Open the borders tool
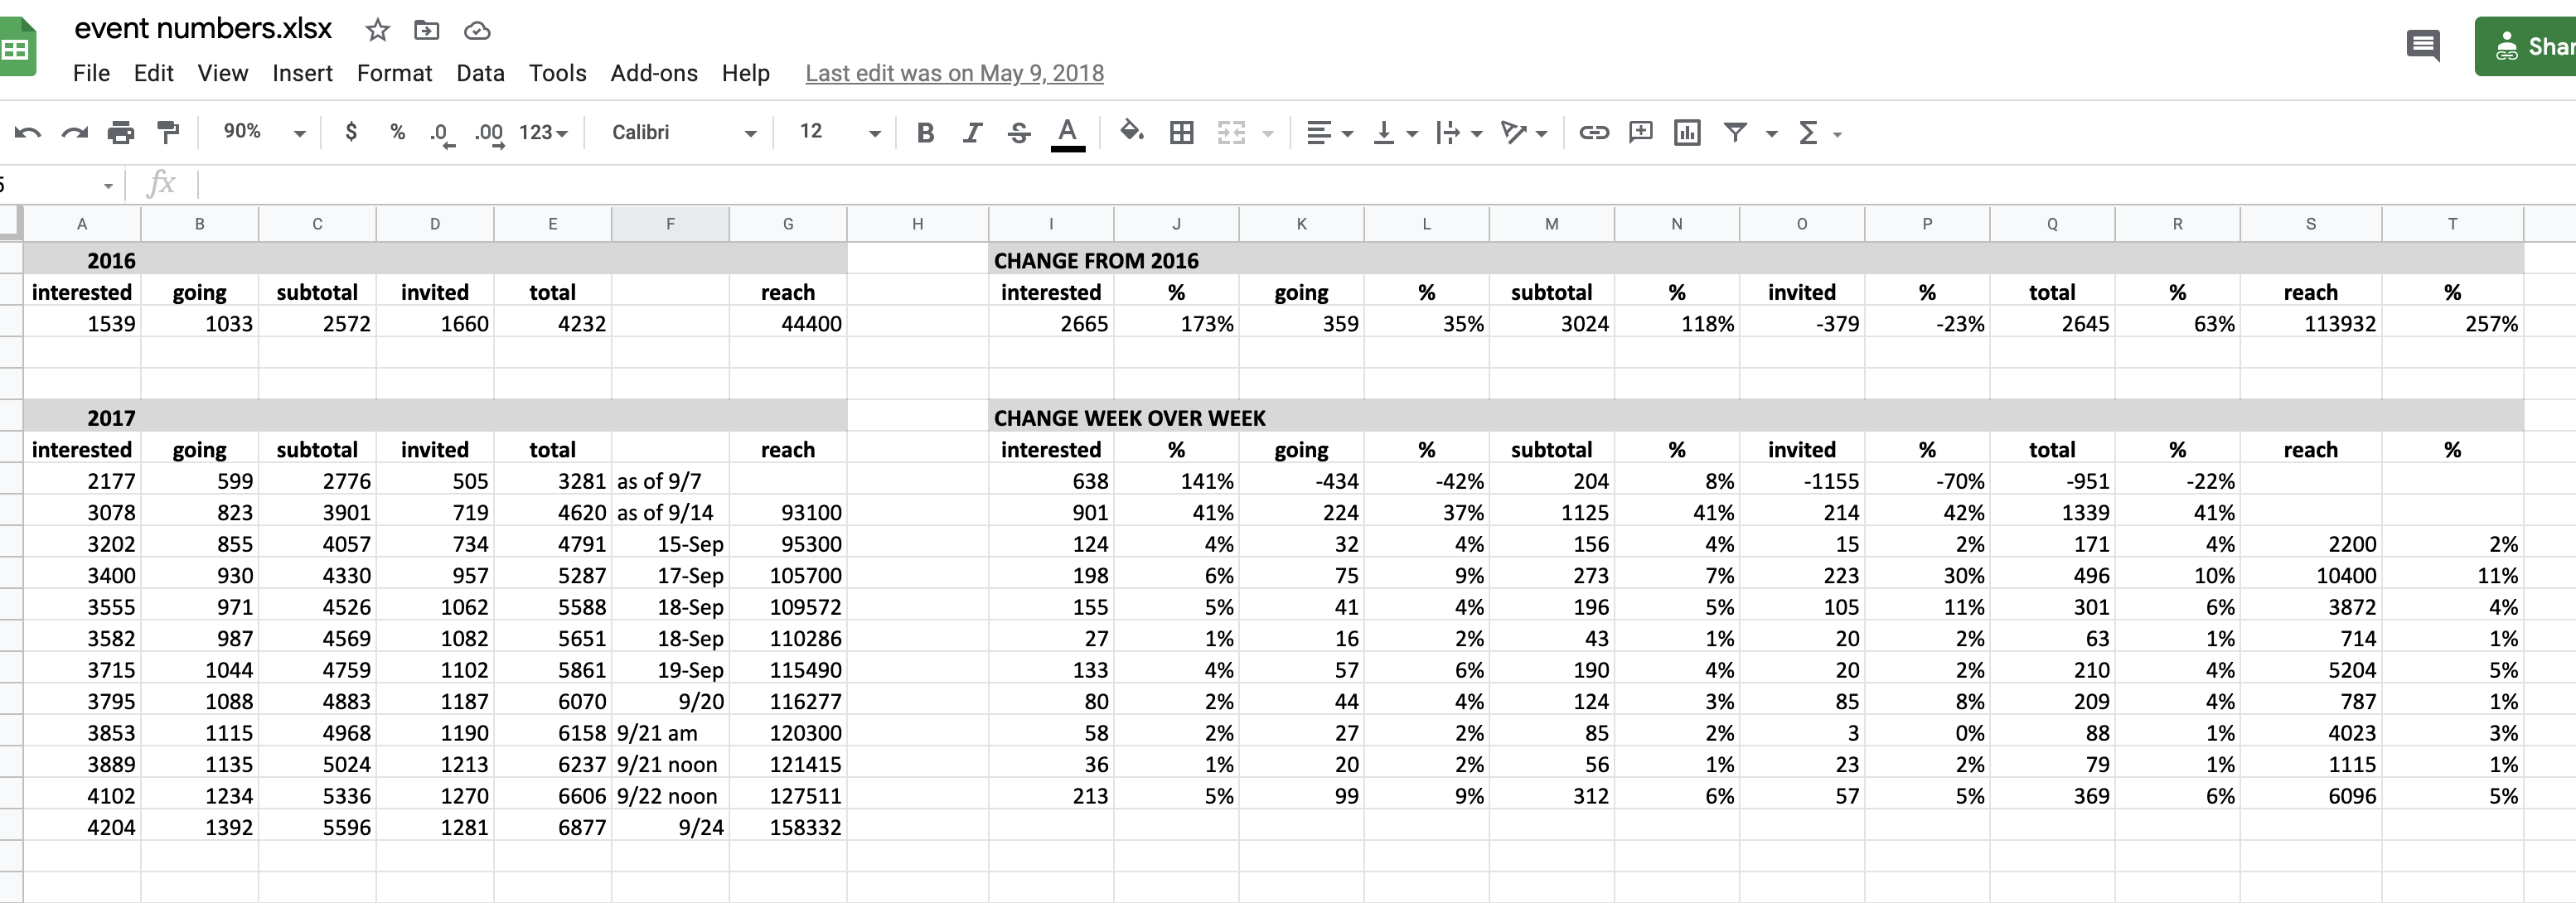Image resolution: width=2576 pixels, height=903 pixels. [x=1181, y=132]
